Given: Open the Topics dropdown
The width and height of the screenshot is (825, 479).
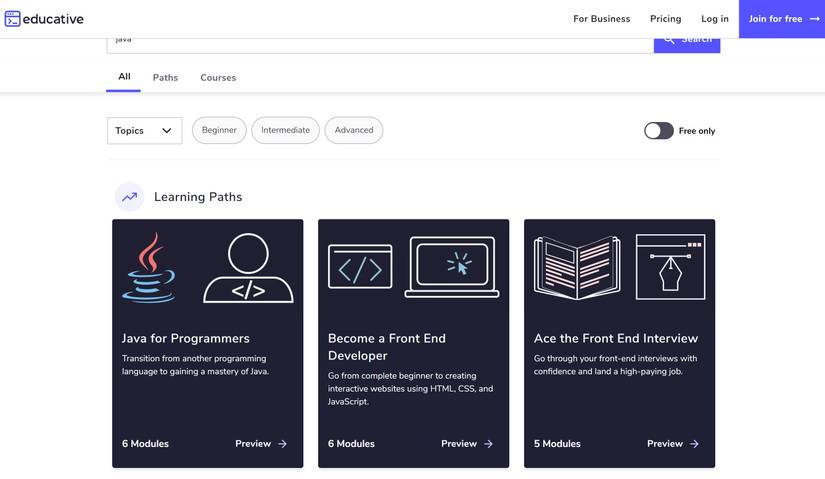Looking at the screenshot, I should point(145,131).
